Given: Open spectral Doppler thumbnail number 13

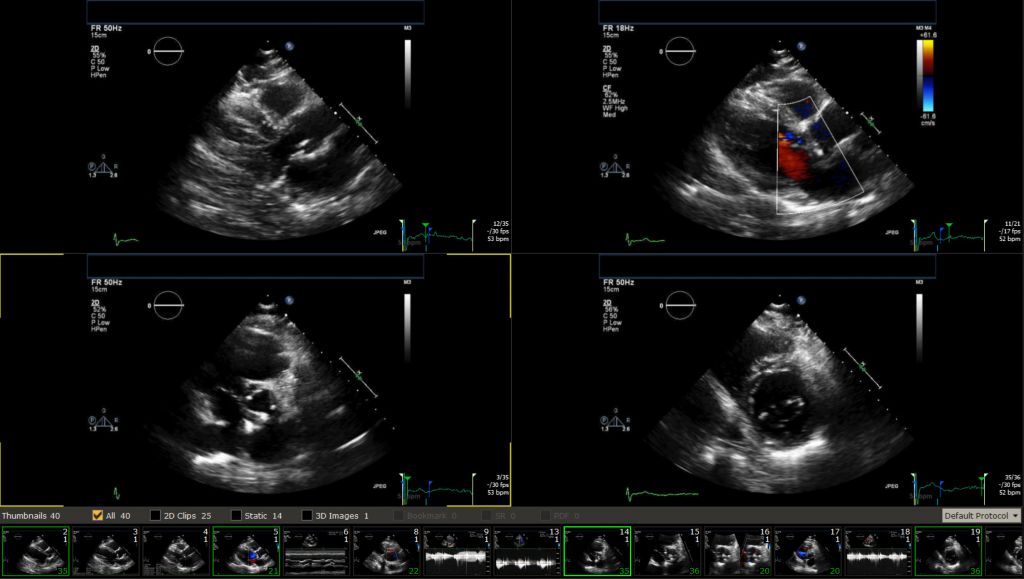Looking at the screenshot, I should [x=527, y=552].
